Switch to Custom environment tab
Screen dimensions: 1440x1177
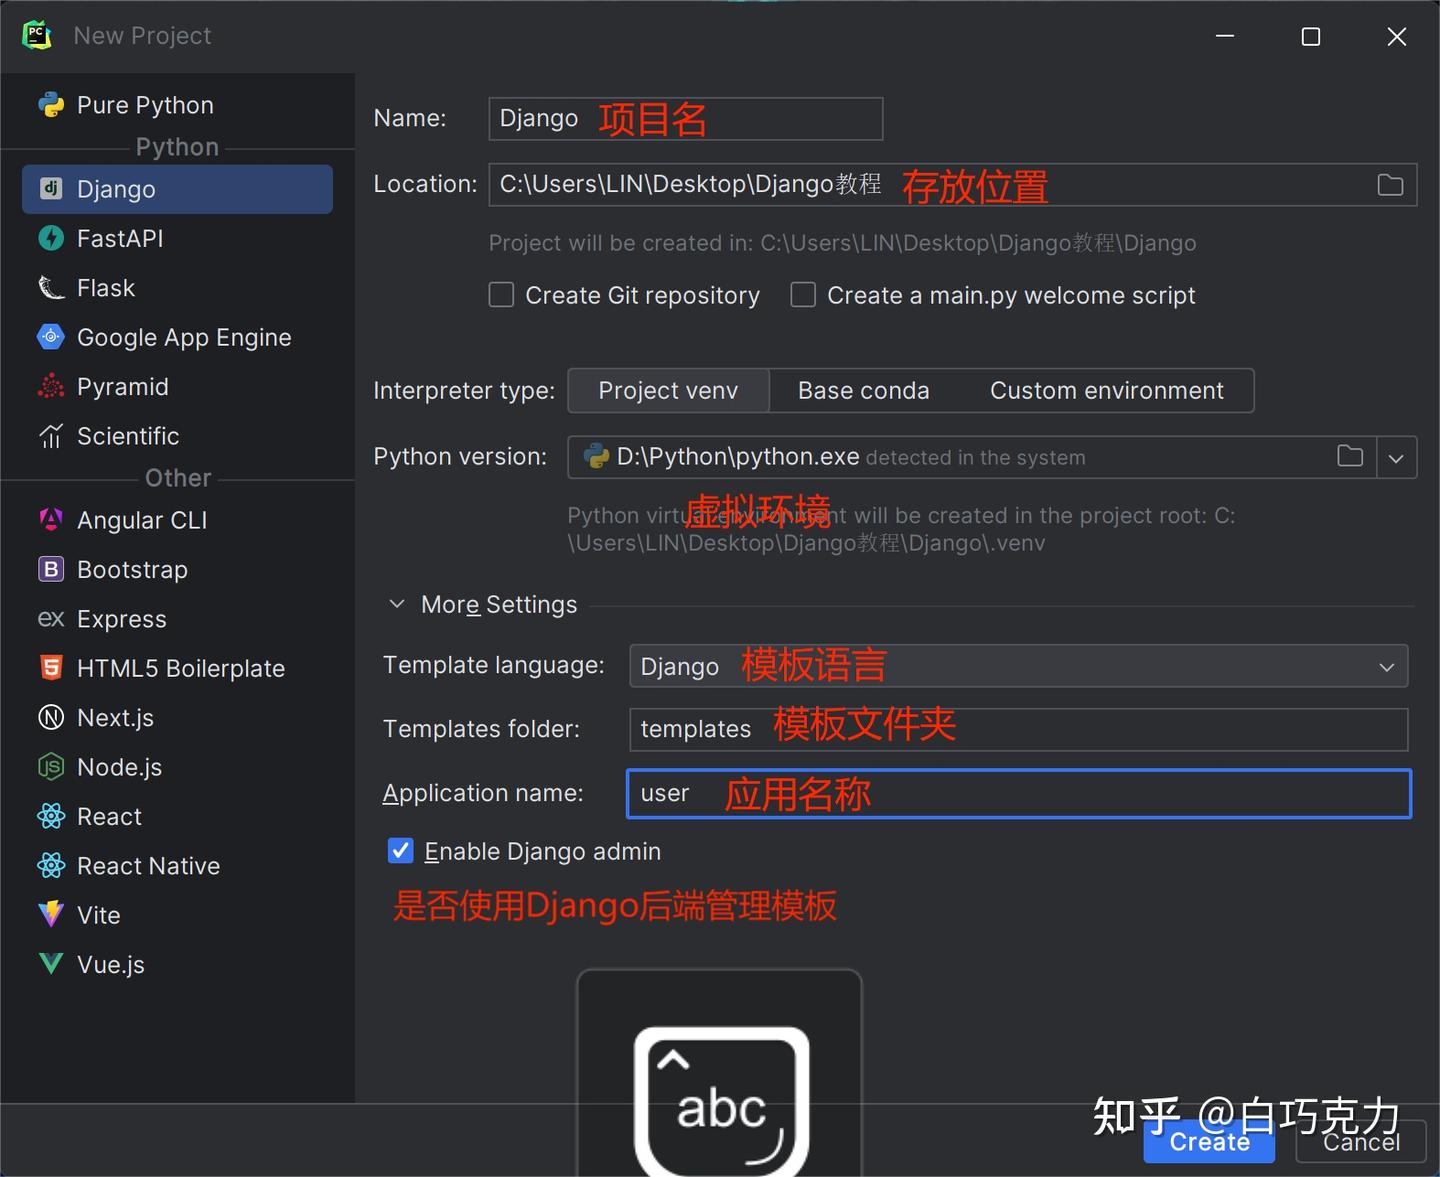pyautogui.click(x=1106, y=390)
